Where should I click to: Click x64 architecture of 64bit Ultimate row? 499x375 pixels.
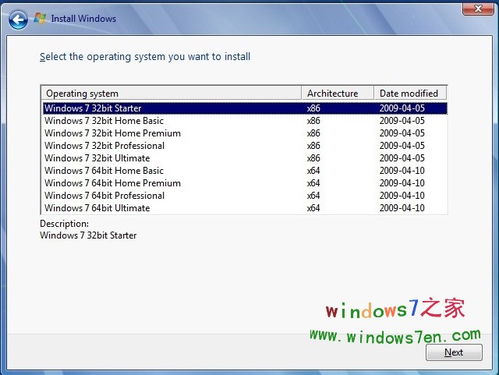[x=313, y=208]
